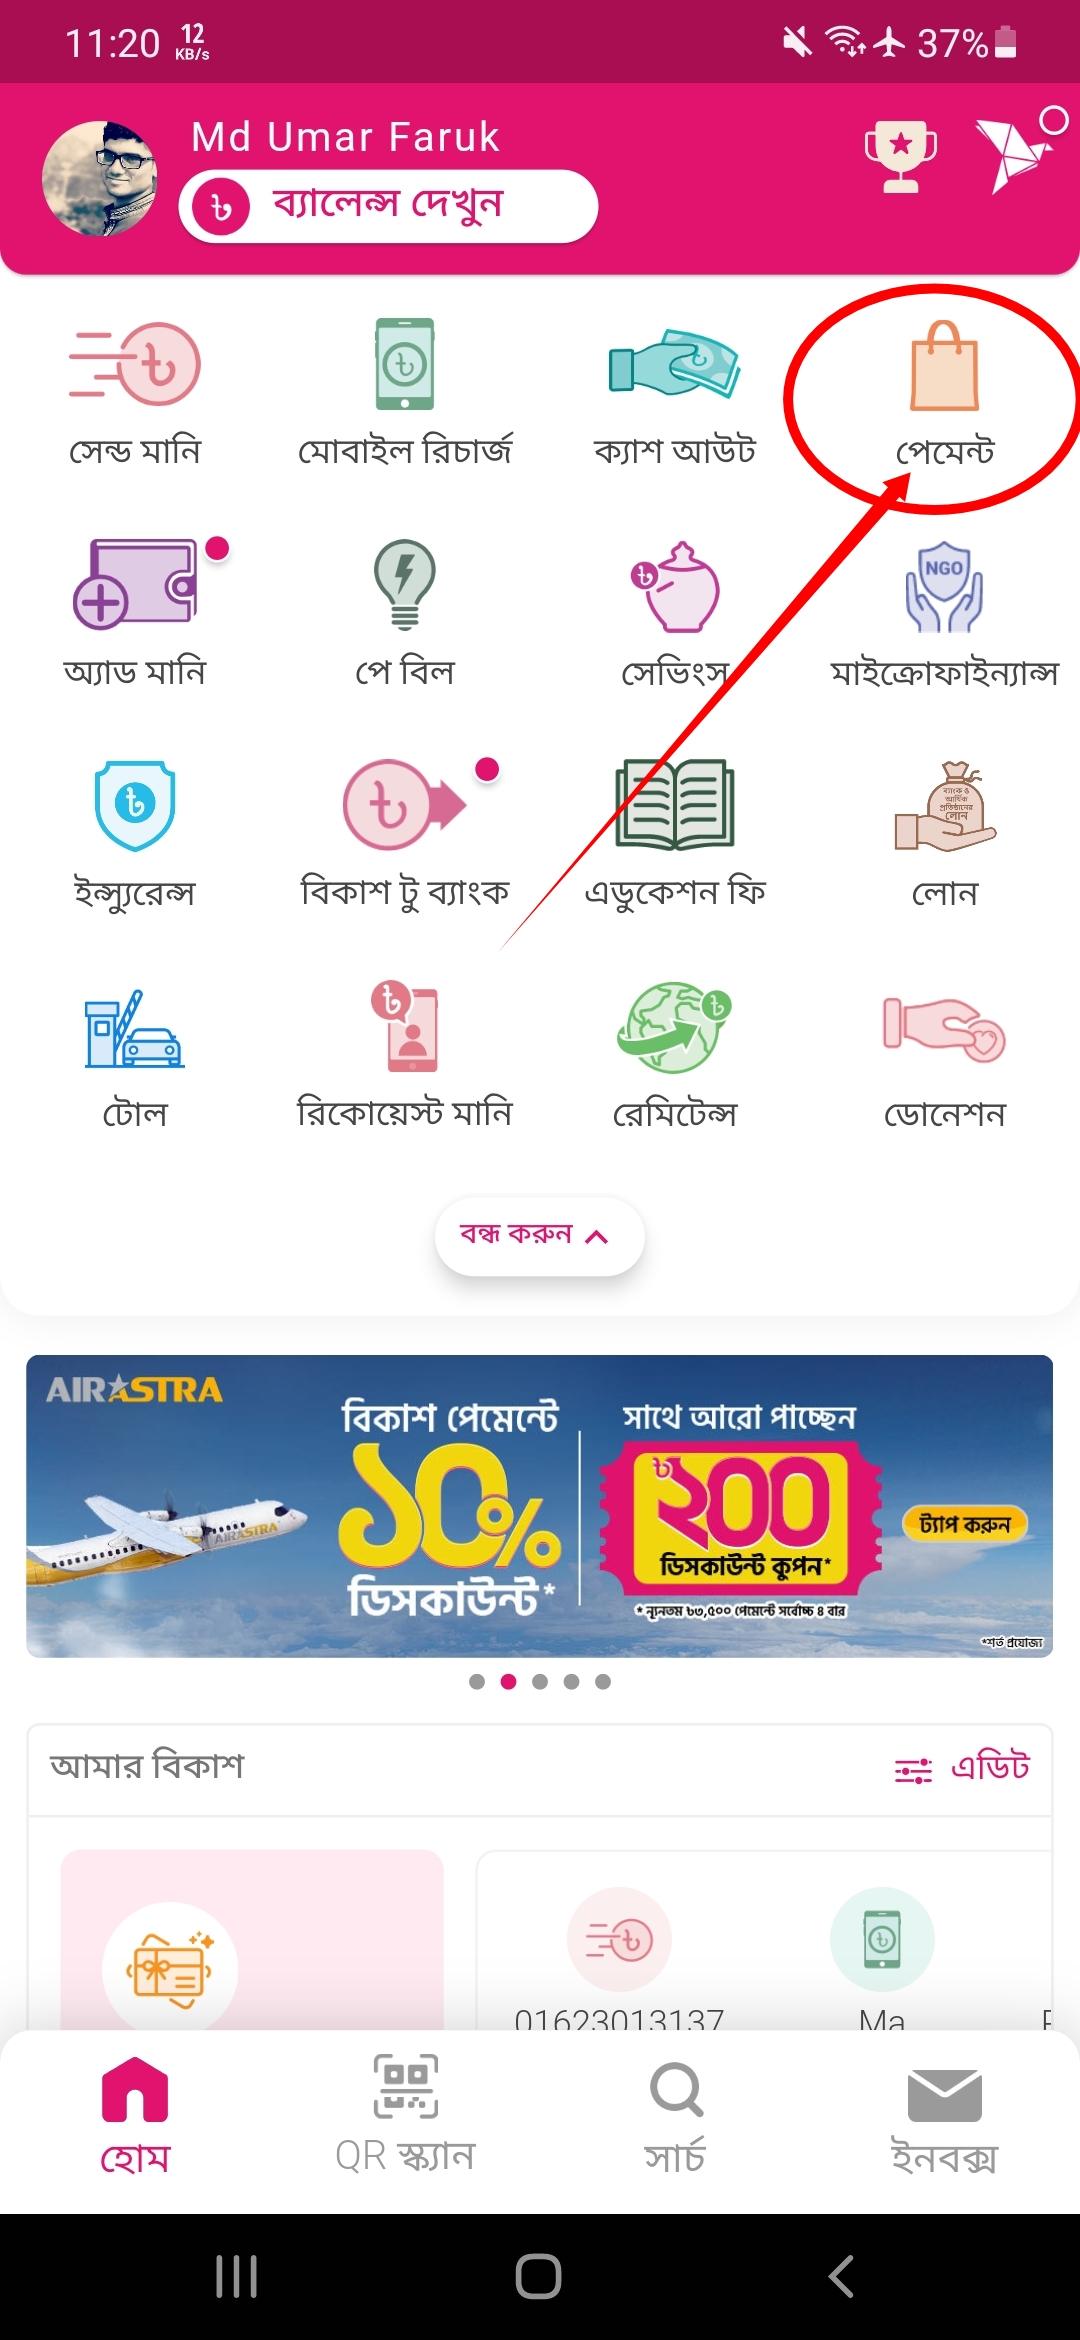Open the rewards trophy icon in header
Image resolution: width=1080 pixels, height=2340 pixels.
point(901,157)
